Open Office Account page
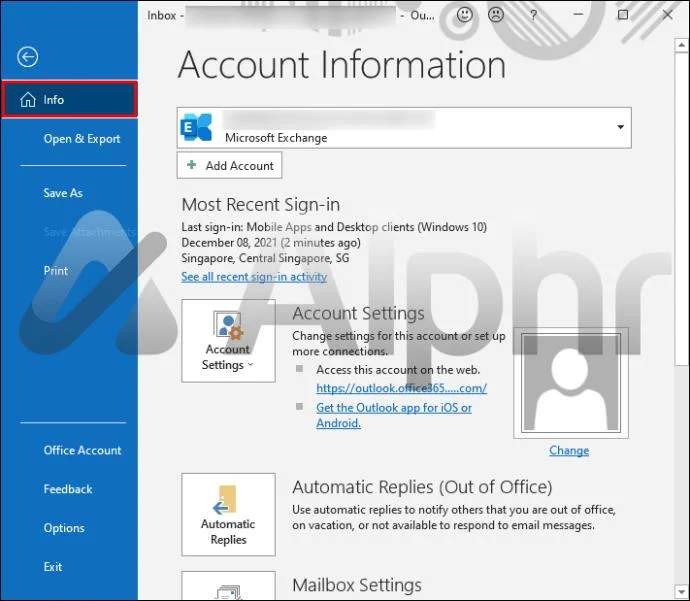This screenshot has width=690, height=601. pyautogui.click(x=82, y=450)
